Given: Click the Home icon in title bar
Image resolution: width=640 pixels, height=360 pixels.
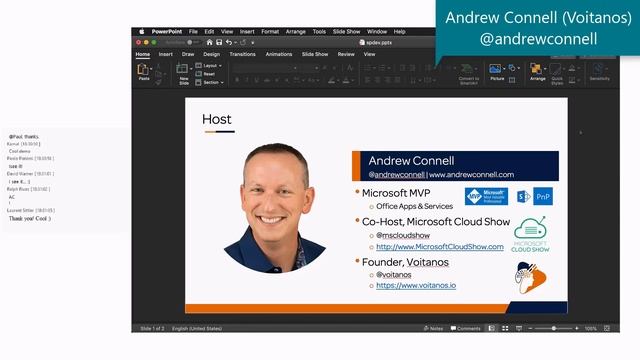Looking at the screenshot, I should point(209,42).
